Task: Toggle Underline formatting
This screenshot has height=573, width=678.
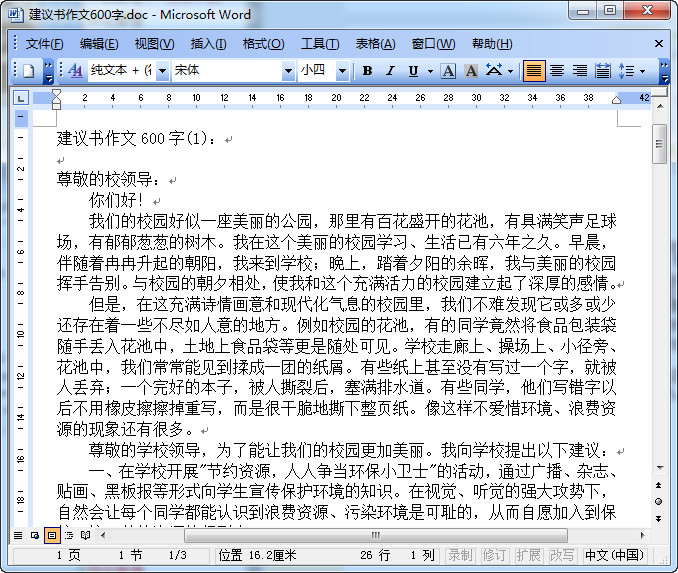Action: pos(413,71)
